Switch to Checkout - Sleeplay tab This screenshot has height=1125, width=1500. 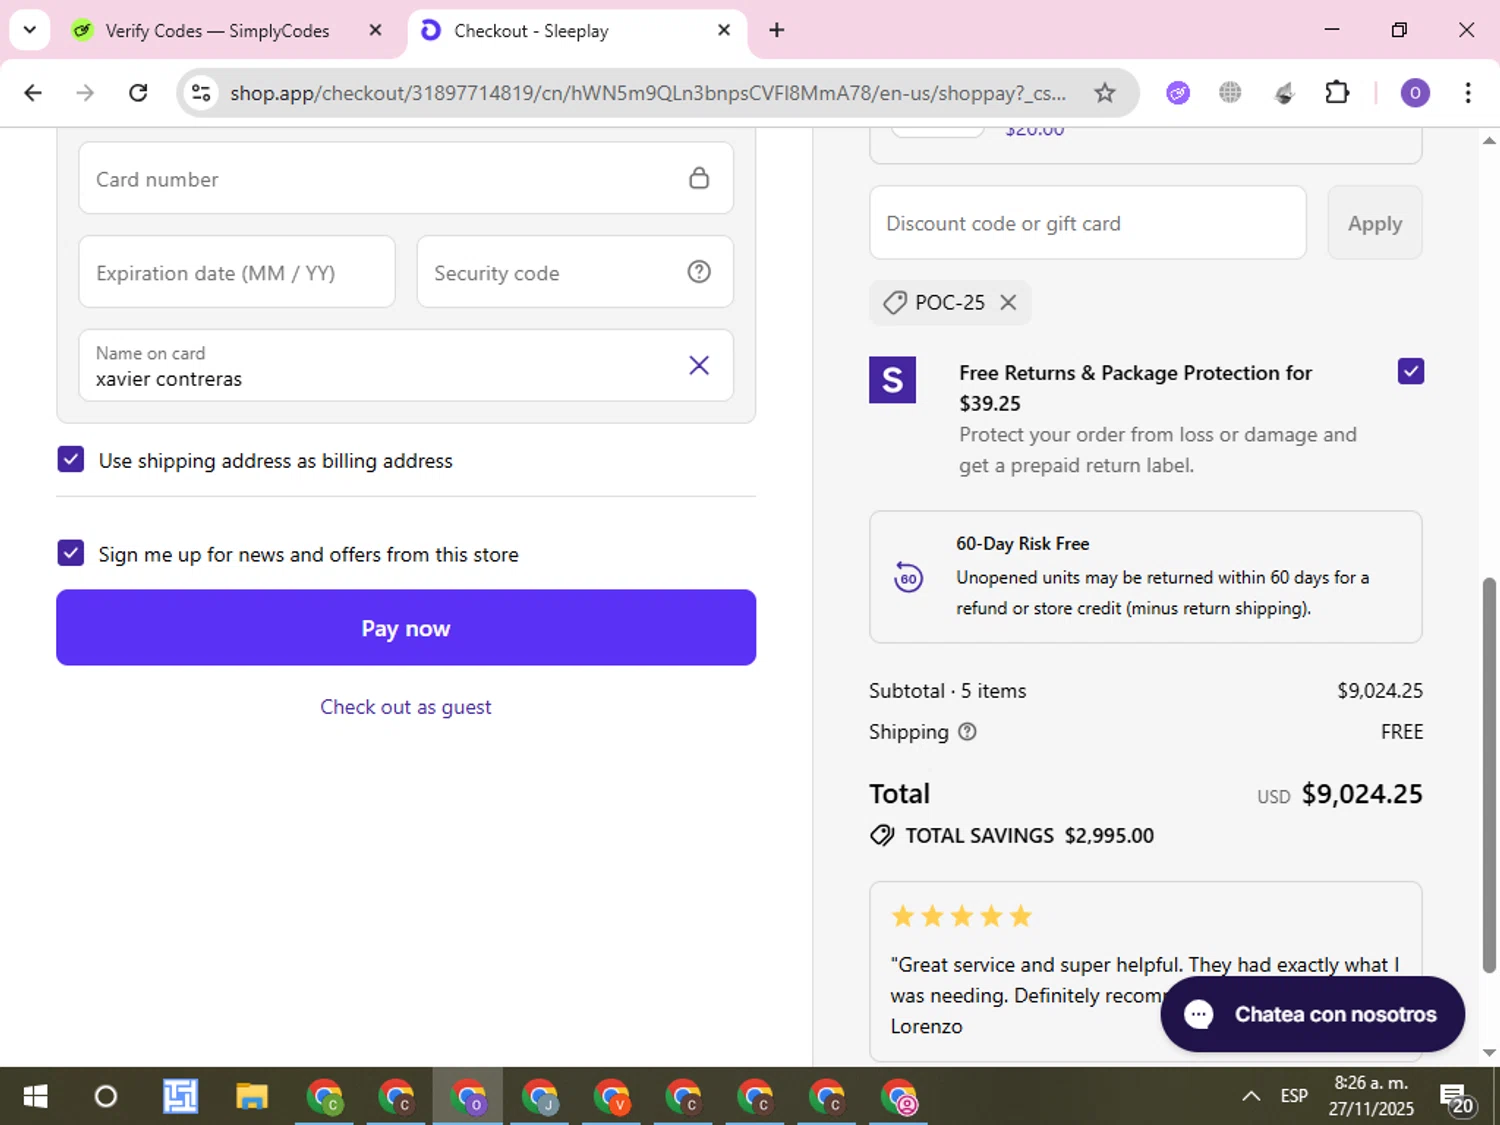point(575,30)
